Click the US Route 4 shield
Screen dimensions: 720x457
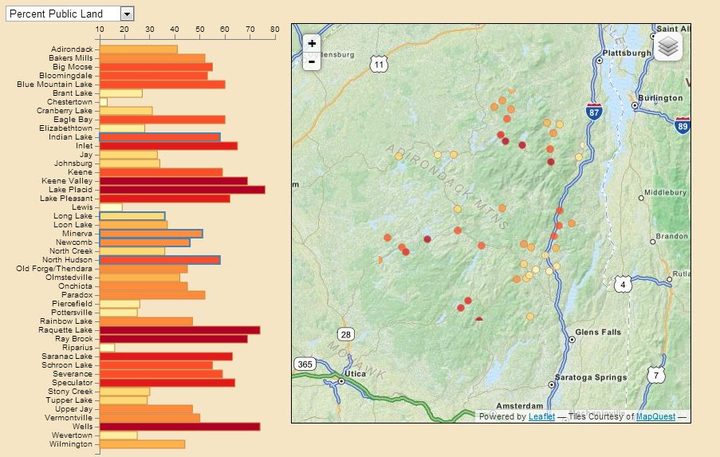[623, 284]
